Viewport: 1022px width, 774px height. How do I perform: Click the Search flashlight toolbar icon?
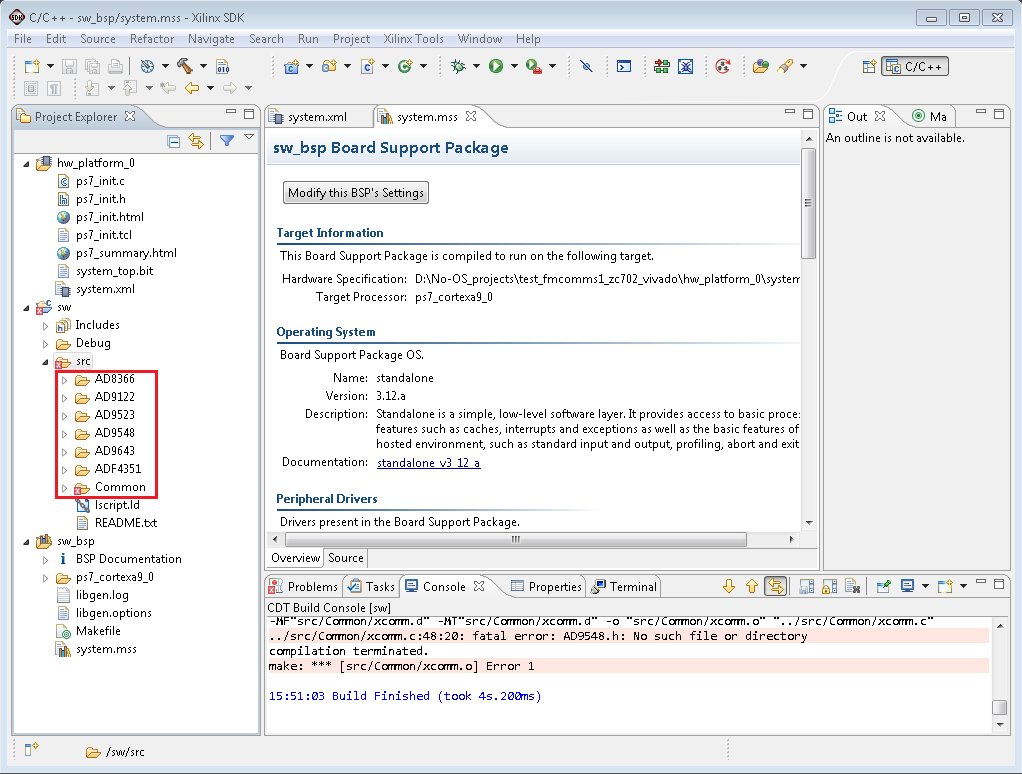pyautogui.click(x=785, y=66)
